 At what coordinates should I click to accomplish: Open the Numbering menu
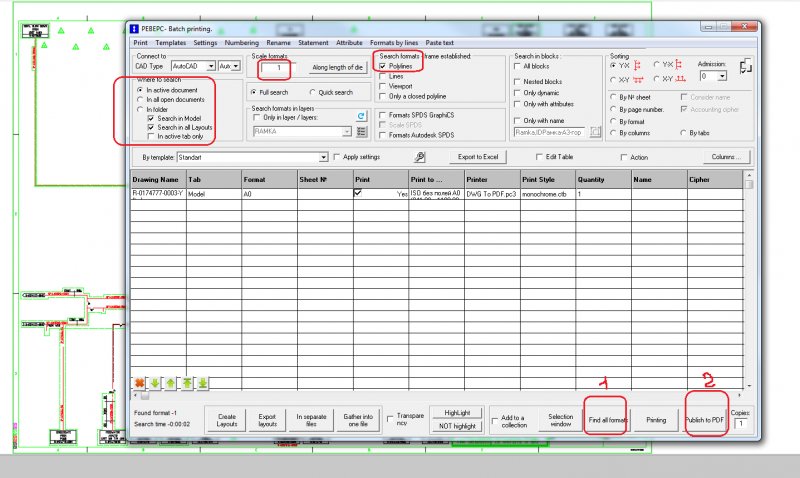point(242,43)
